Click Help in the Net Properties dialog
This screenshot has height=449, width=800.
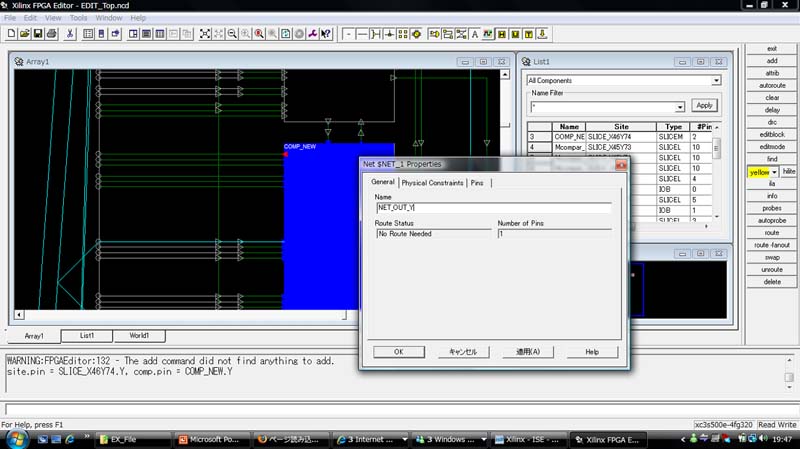[x=592, y=352]
